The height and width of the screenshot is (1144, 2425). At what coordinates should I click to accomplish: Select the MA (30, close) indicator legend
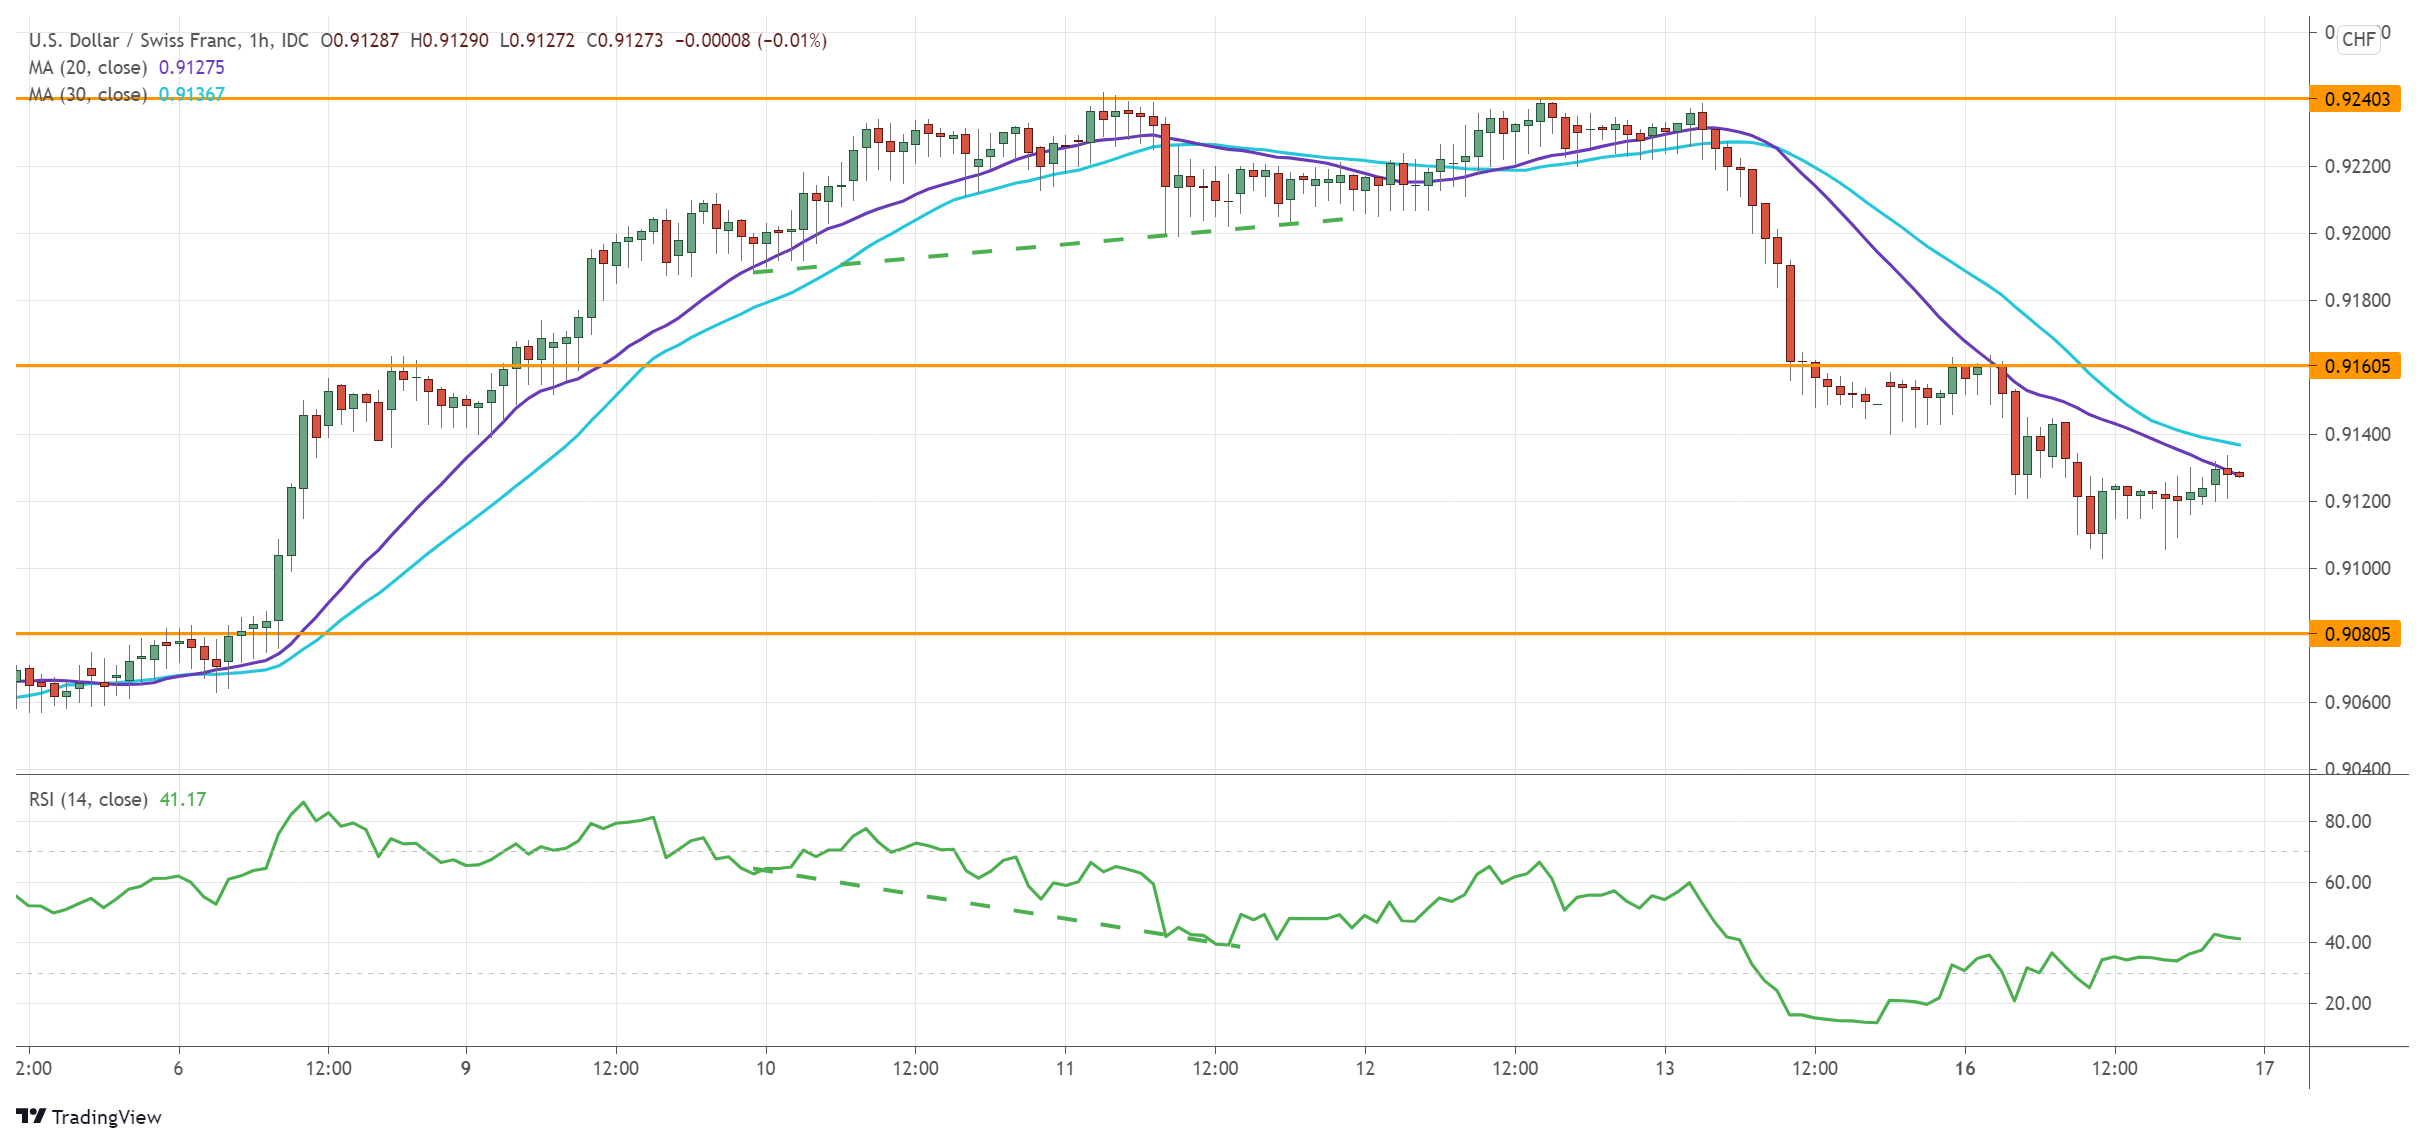[90, 95]
